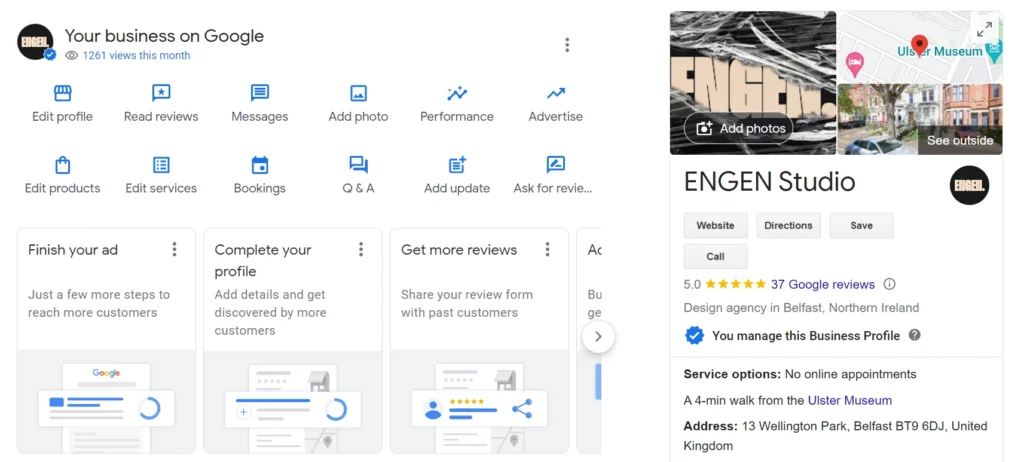
Task: Open the Get more reviews card
Action: (479, 340)
